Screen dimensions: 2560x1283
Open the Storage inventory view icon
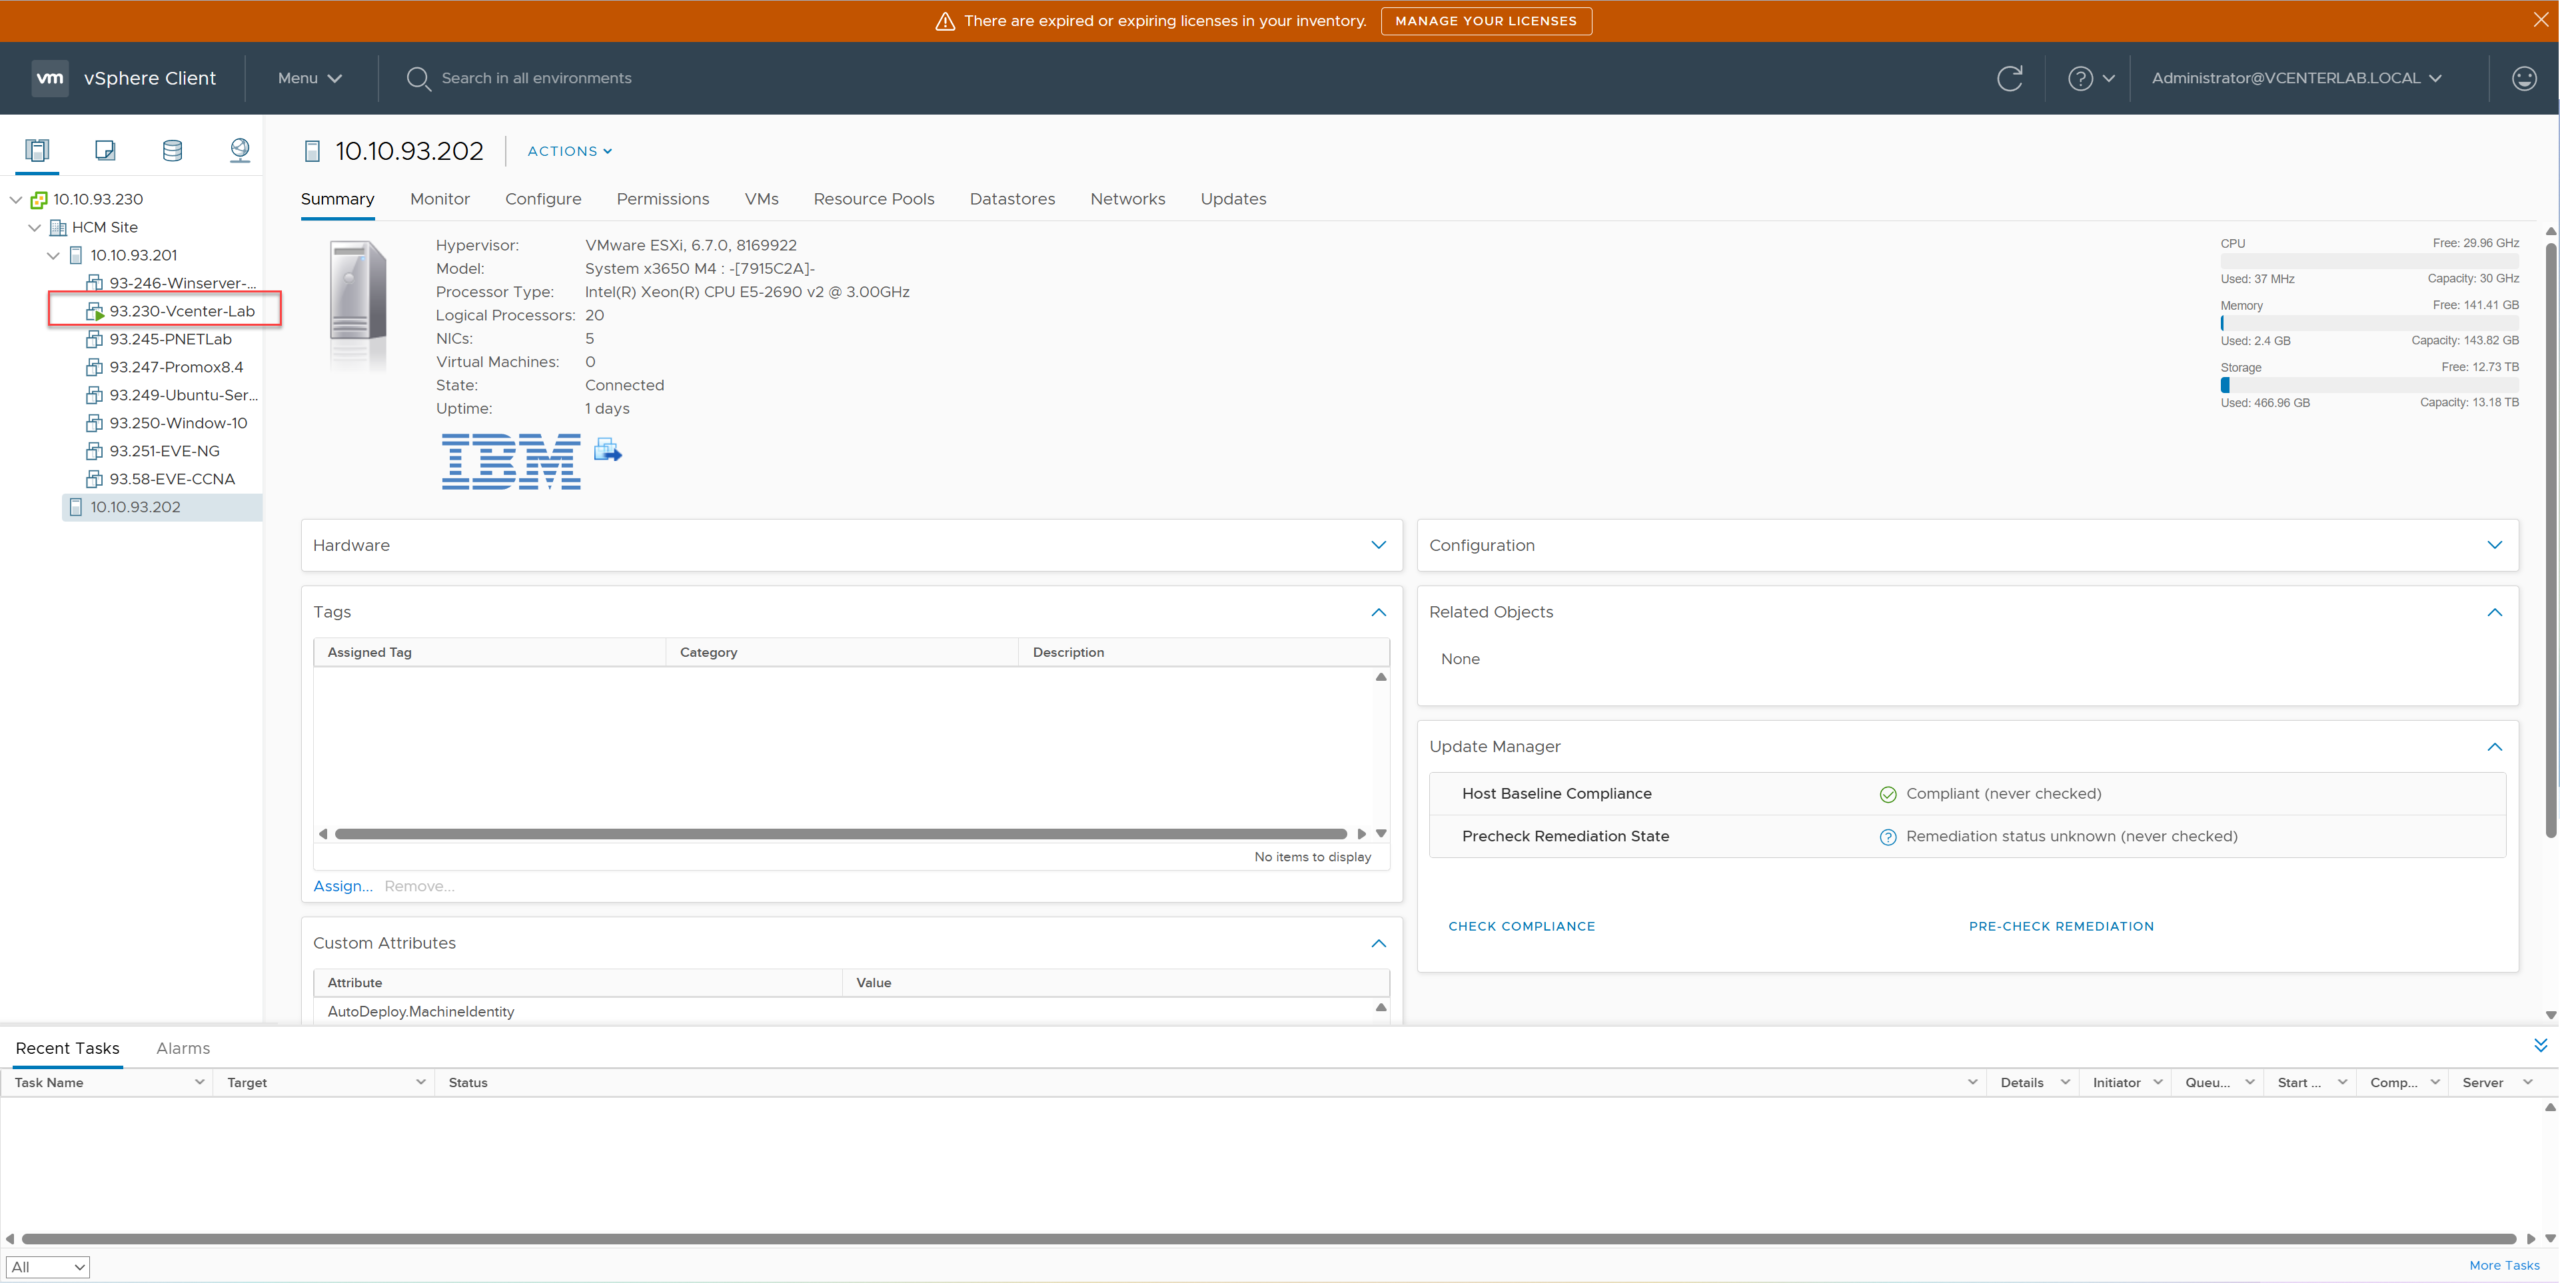point(172,150)
